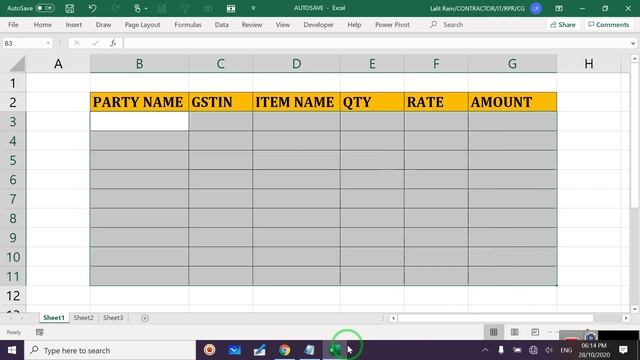This screenshot has height=360, width=640.
Task: Add a new sheet with plus icon
Action: click(x=144, y=318)
